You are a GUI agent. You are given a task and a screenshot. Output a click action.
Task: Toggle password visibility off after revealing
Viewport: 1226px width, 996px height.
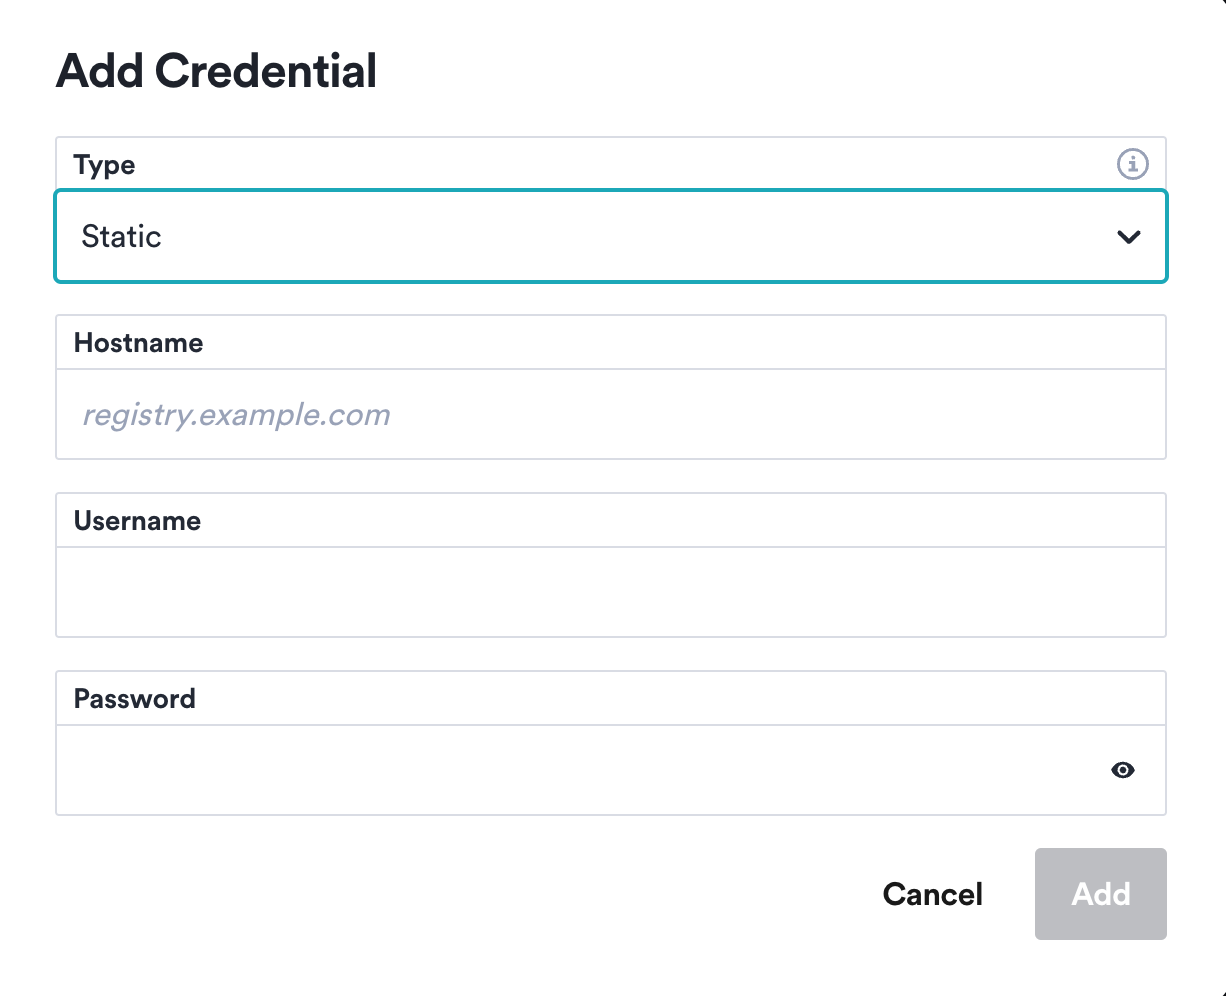coord(1122,770)
